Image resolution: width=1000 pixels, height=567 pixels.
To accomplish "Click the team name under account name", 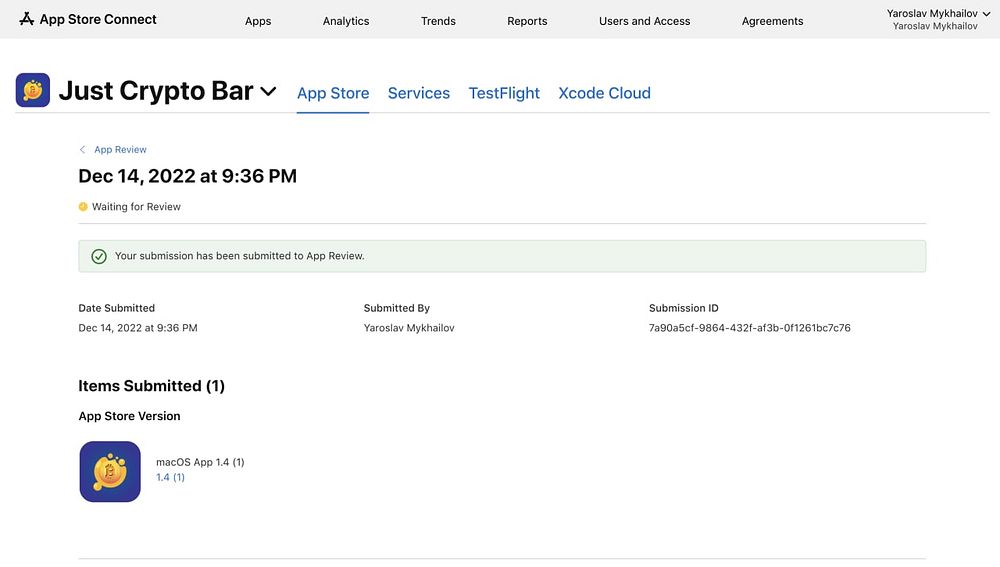I will (935, 26).
